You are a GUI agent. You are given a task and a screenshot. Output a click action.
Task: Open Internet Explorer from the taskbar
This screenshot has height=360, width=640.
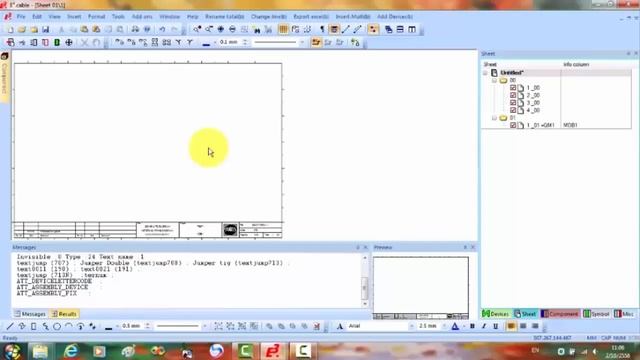click(x=71, y=351)
